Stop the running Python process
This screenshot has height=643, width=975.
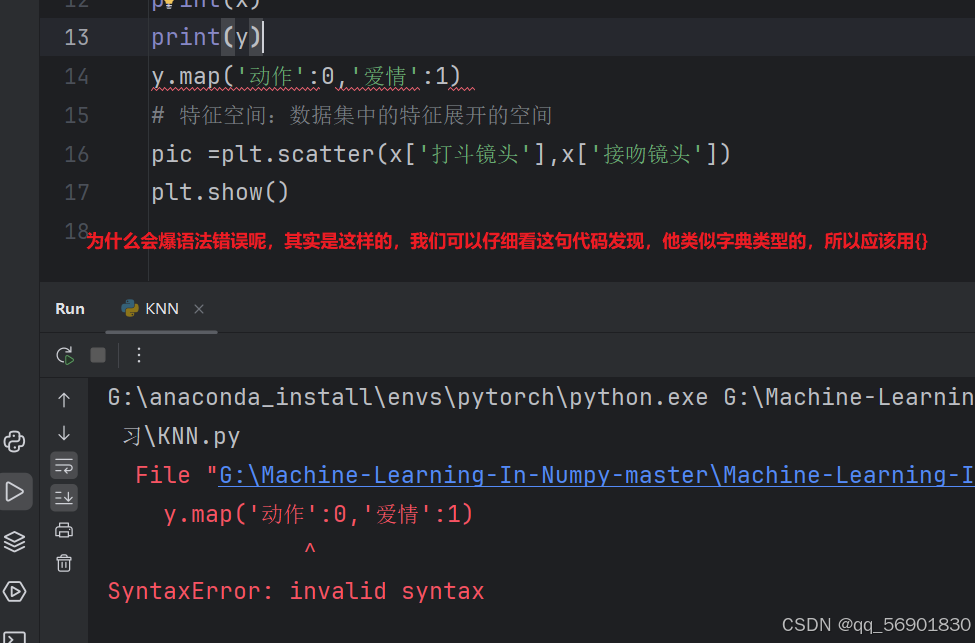96,355
